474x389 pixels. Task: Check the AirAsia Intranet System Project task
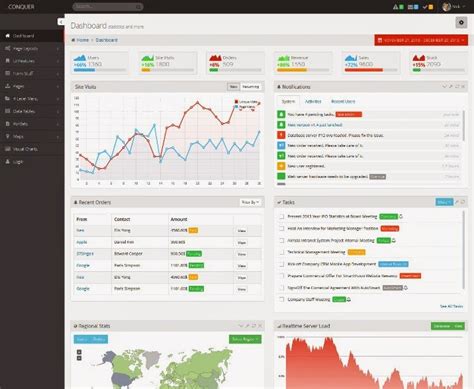(x=282, y=240)
